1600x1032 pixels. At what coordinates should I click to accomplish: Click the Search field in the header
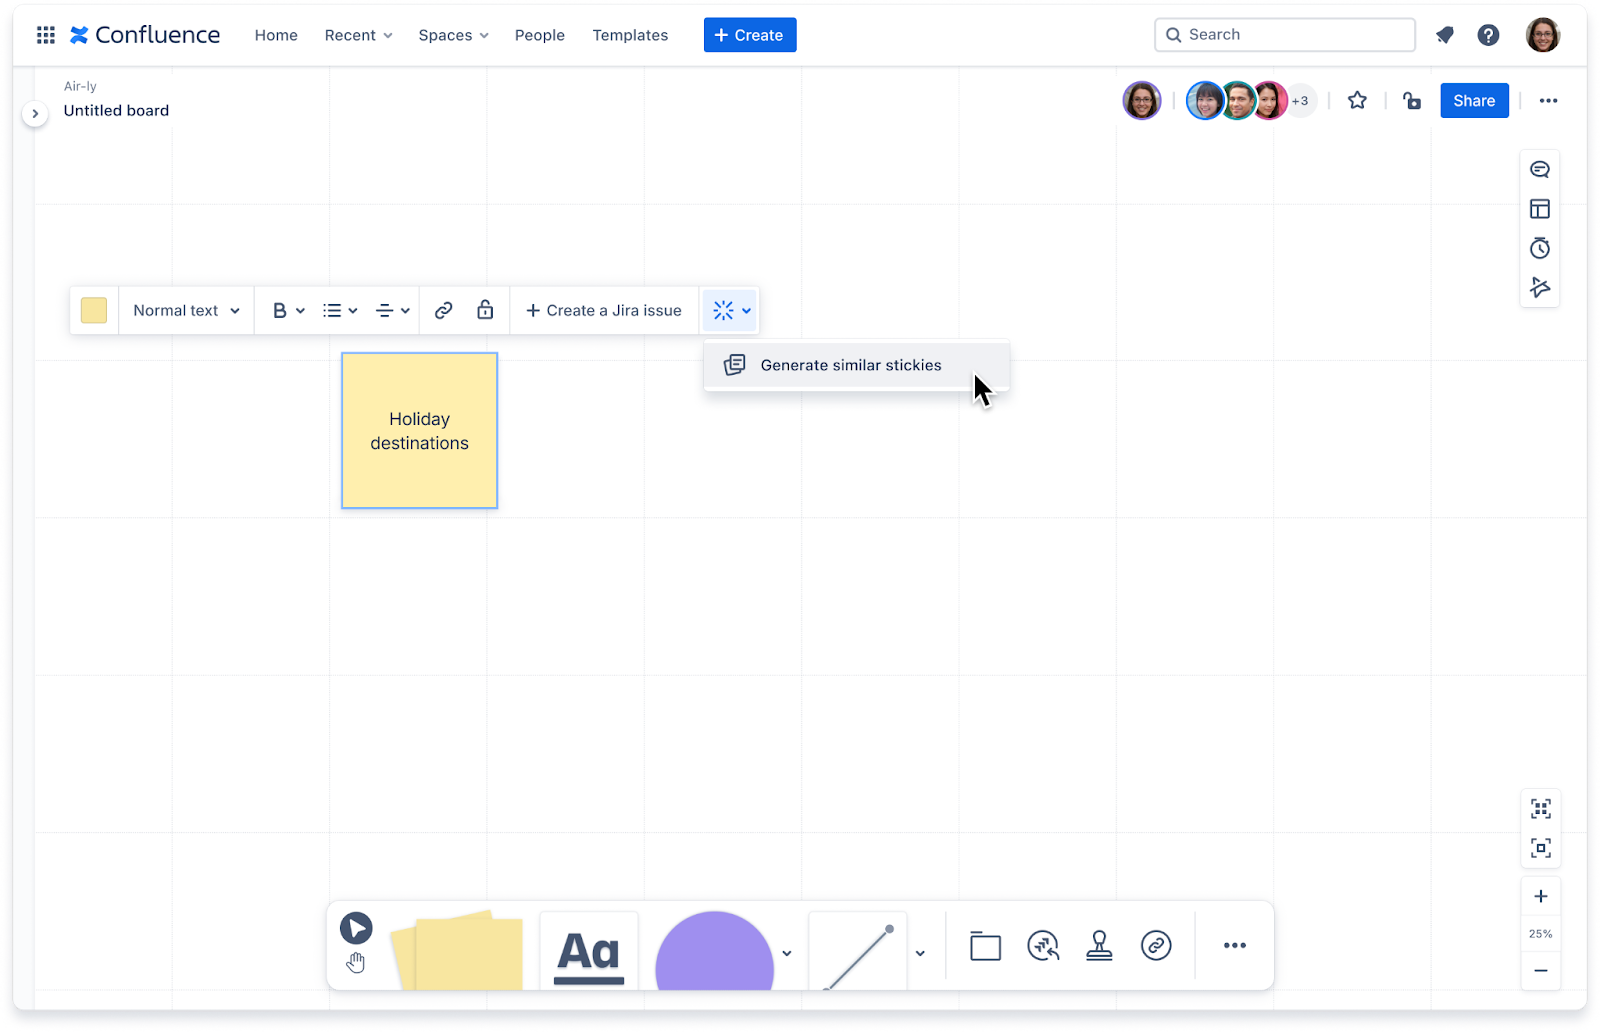tap(1284, 34)
